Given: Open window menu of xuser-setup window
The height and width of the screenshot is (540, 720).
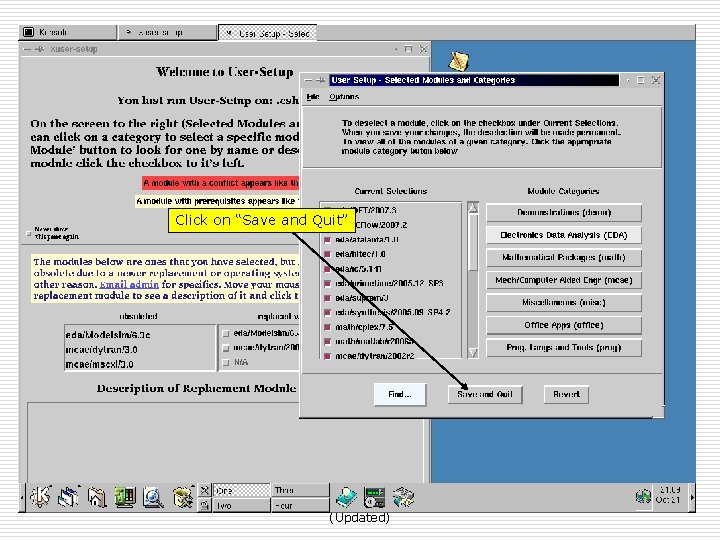Looking at the screenshot, I should click(x=28, y=49).
